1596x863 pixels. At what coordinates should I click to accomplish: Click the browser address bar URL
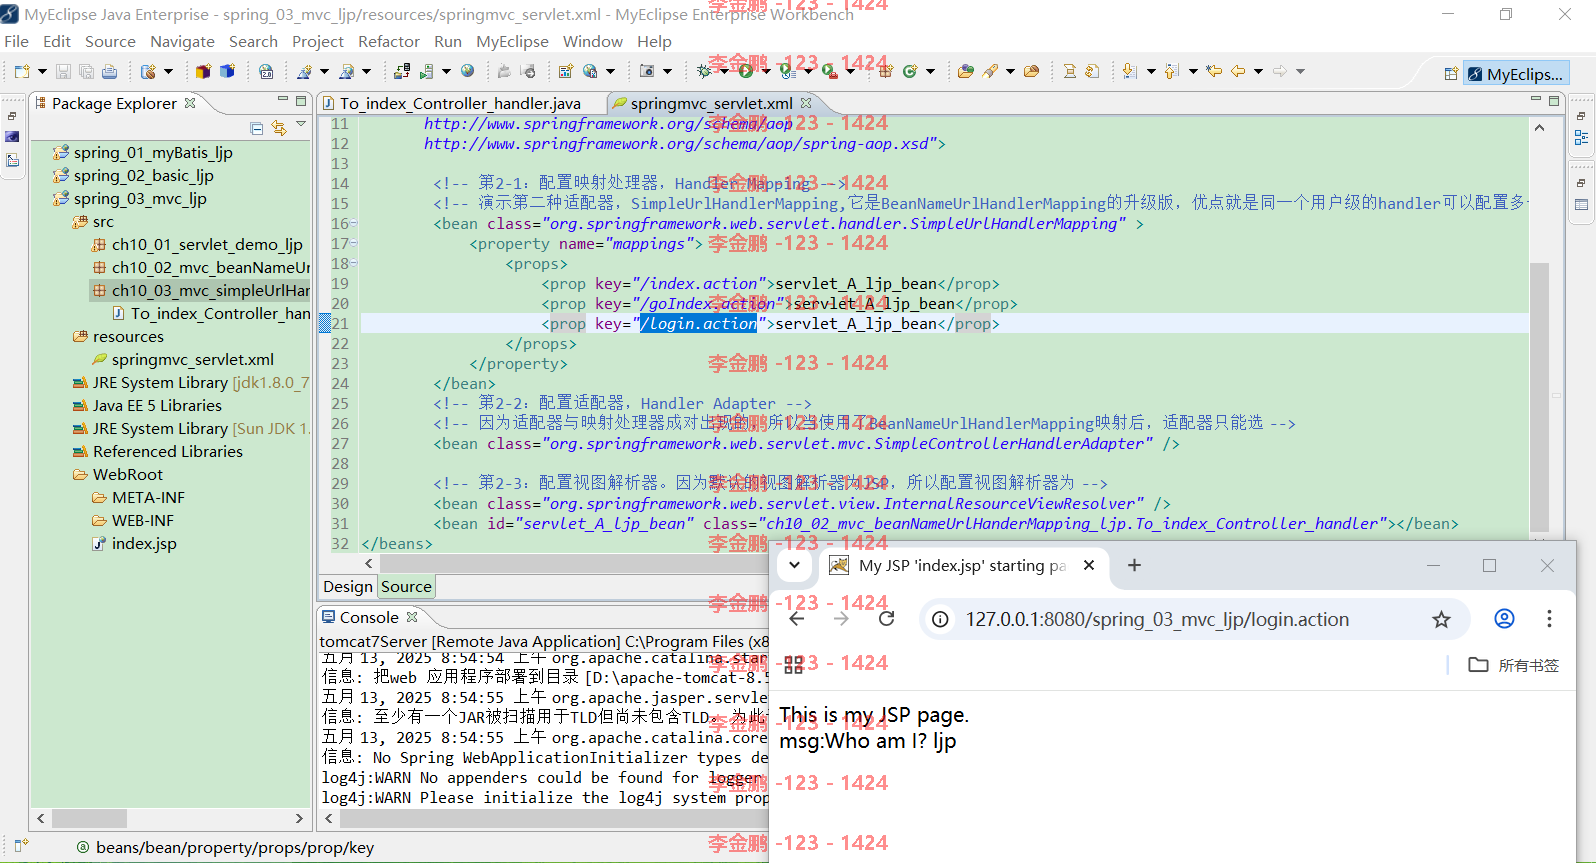click(1157, 619)
